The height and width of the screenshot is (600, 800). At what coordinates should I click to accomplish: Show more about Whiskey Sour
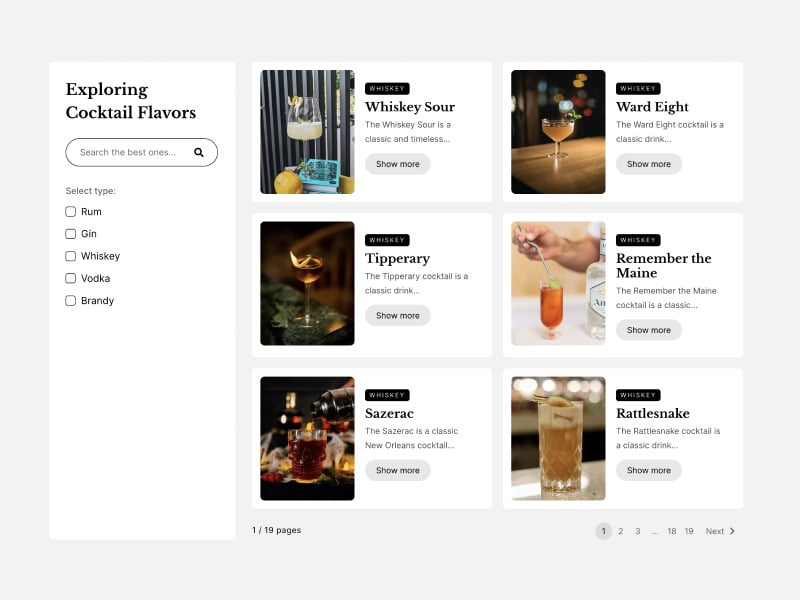pos(397,164)
